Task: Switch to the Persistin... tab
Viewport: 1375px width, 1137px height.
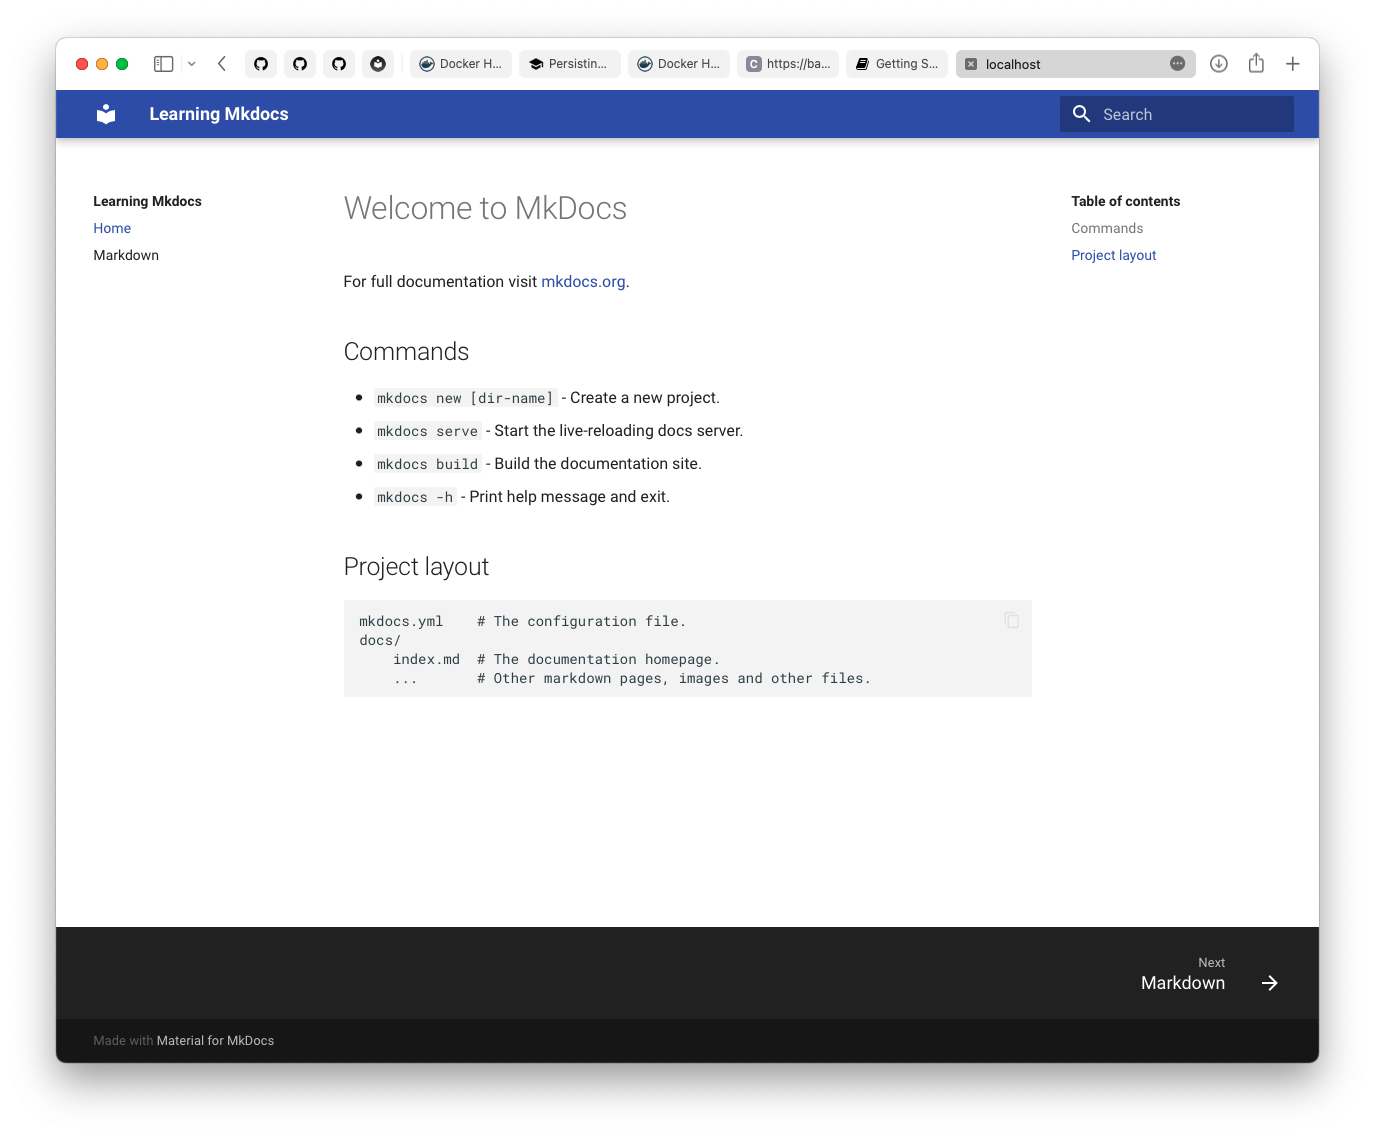Action: 570,64
